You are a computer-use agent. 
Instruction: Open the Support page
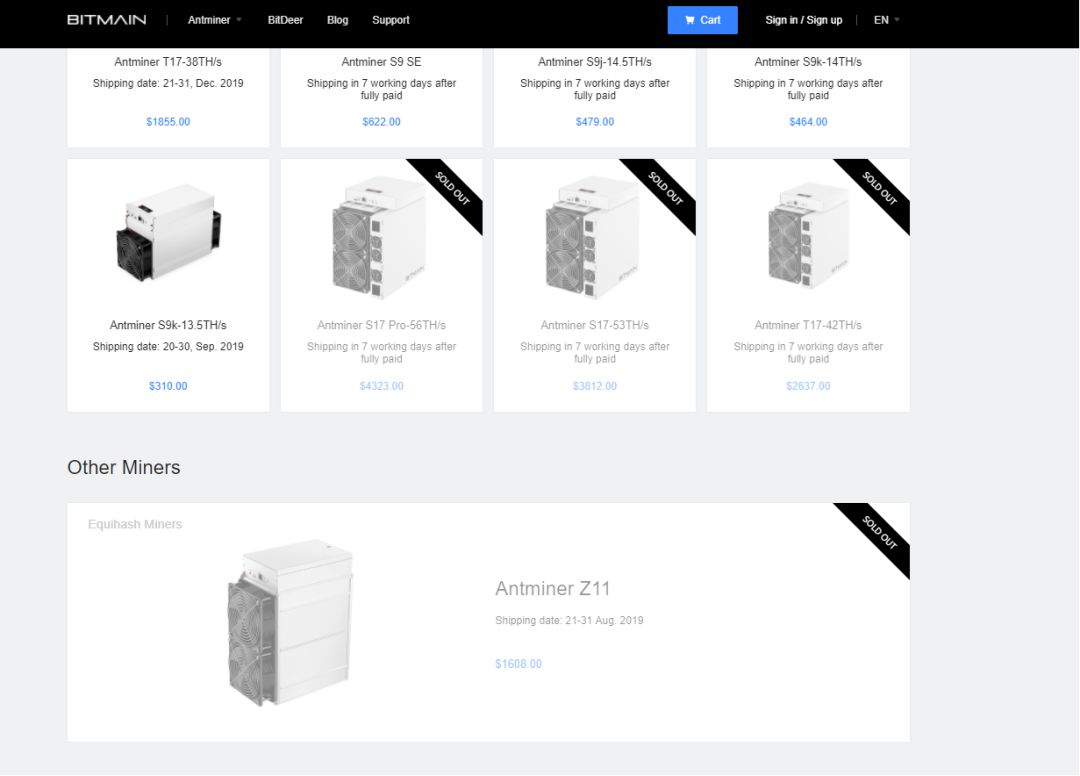391,20
